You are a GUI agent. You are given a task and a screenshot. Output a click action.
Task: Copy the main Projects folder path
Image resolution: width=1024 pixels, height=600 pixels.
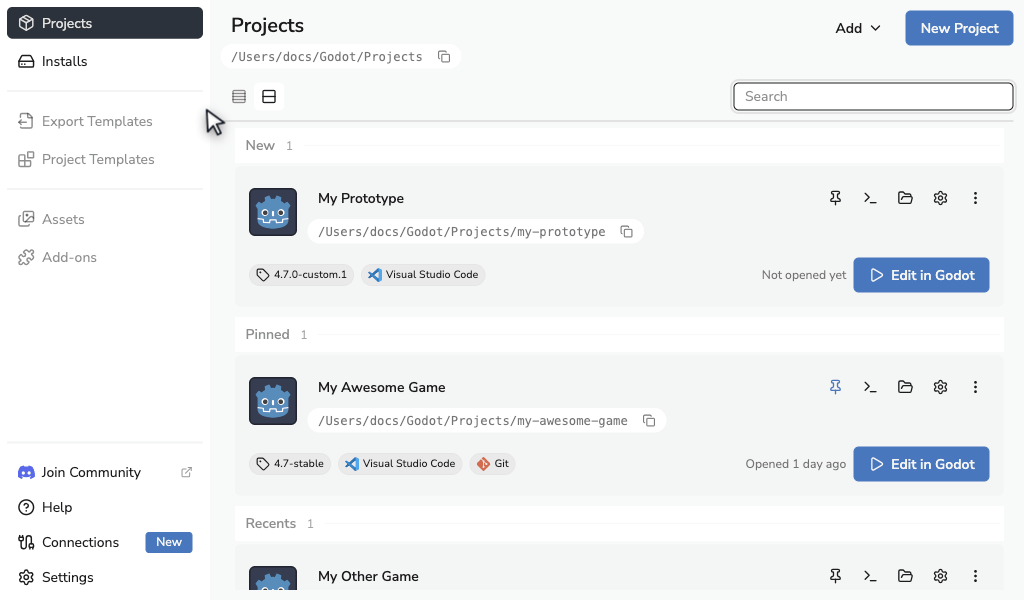pyautogui.click(x=444, y=57)
